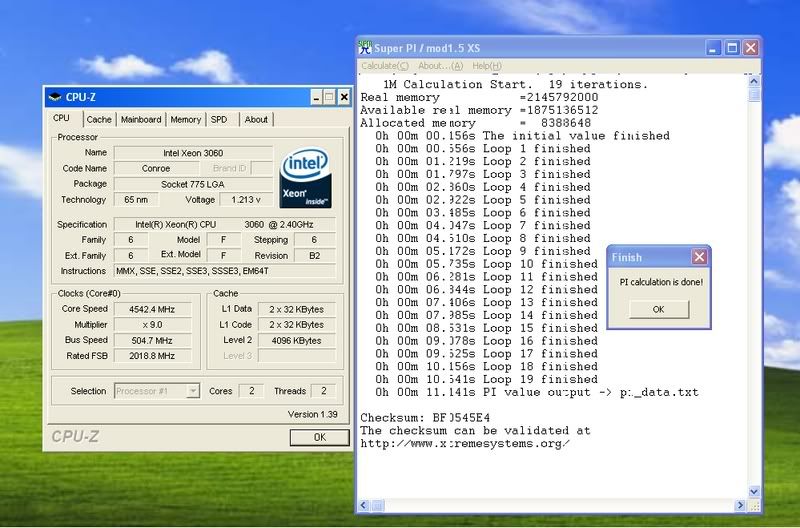Click the Loop 19 finished line
The width and height of the screenshot is (800, 528).
486,380
